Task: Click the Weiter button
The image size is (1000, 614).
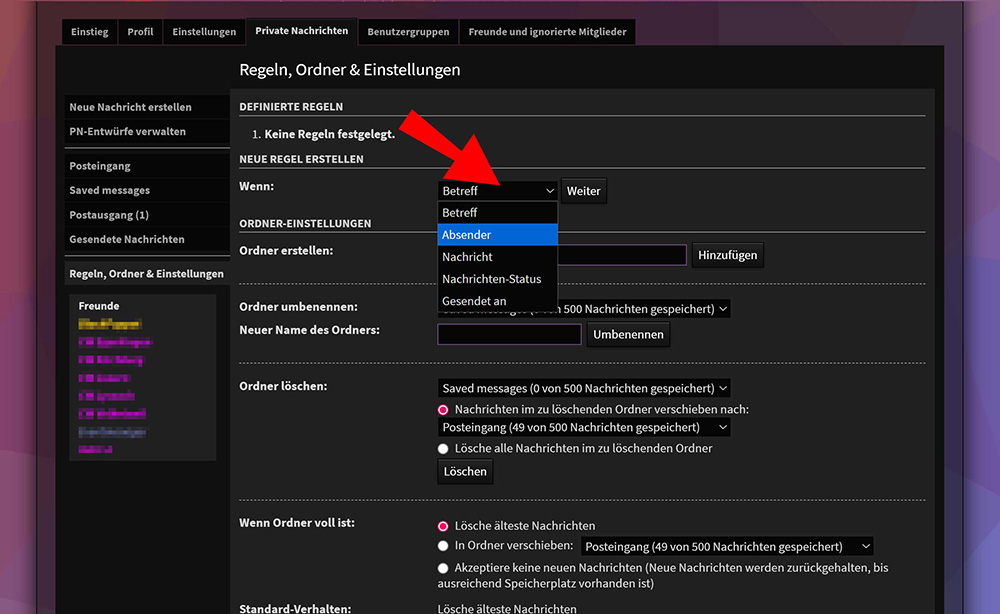Action: [x=584, y=191]
